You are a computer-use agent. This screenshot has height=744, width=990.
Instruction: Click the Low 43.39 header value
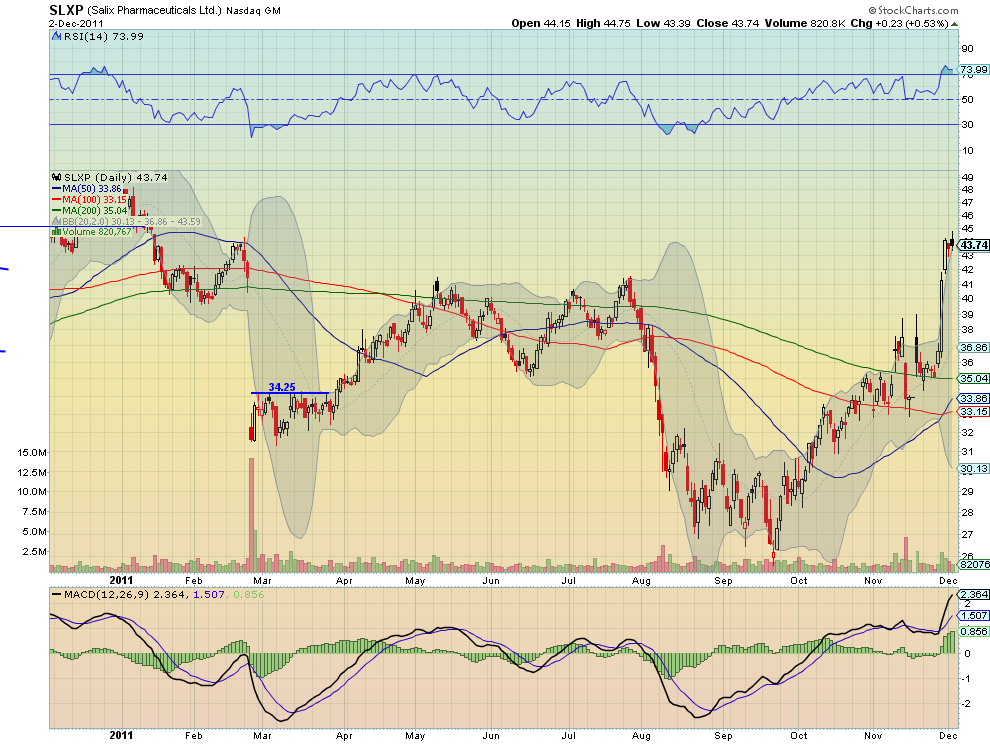click(x=663, y=23)
